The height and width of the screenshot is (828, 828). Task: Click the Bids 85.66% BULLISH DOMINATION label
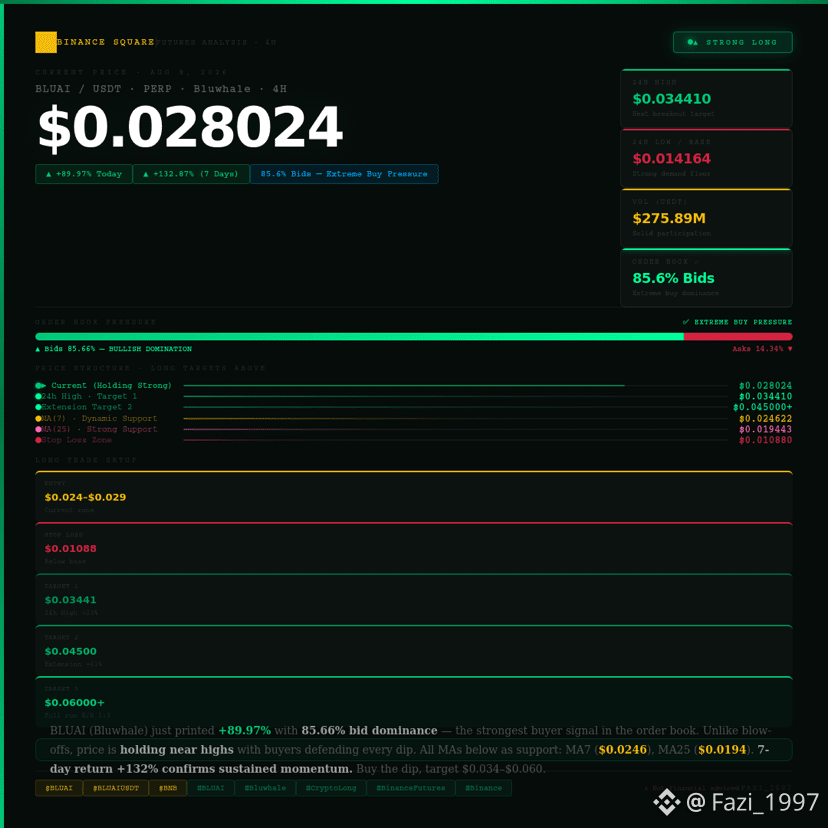(x=114, y=349)
